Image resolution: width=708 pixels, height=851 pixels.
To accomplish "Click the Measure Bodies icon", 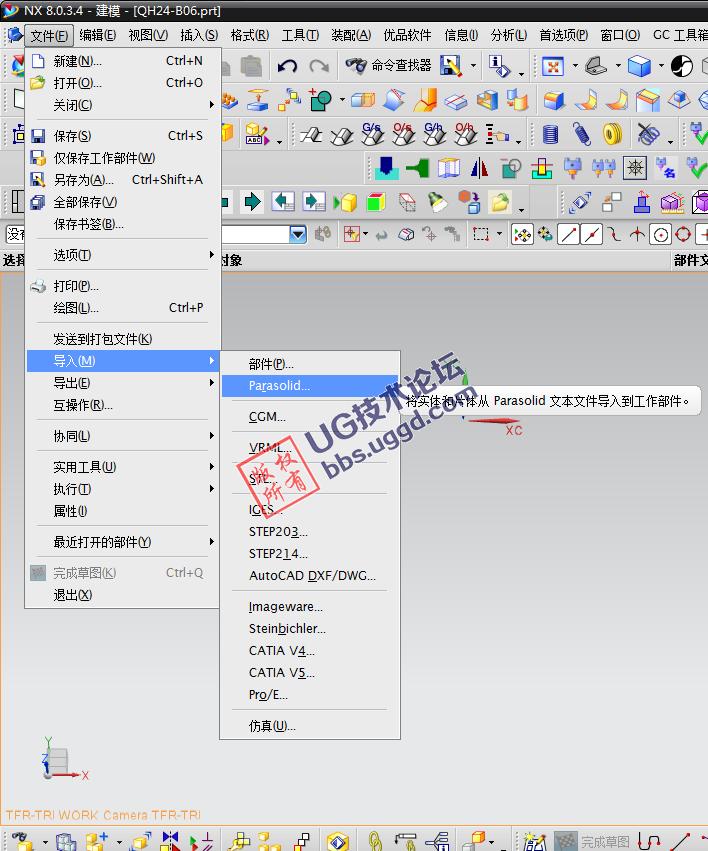I will [x=672, y=202].
